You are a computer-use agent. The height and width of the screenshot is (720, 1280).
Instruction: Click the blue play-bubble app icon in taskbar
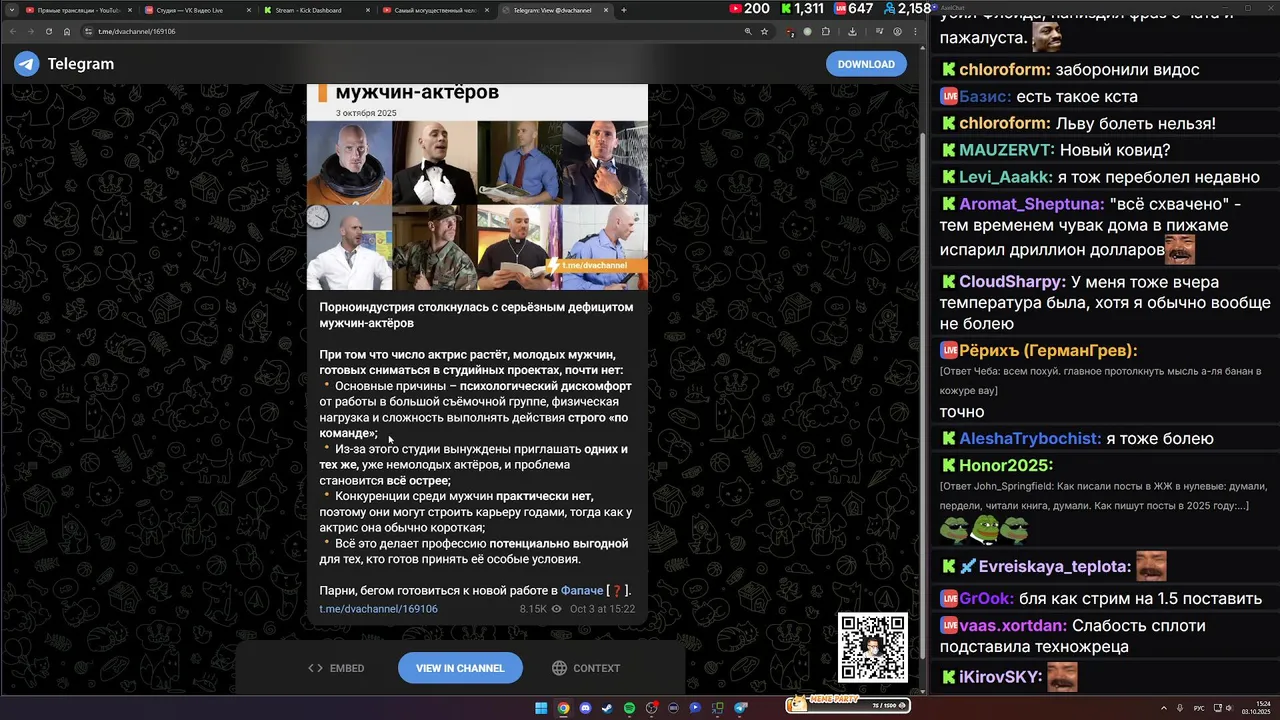pyautogui.click(x=695, y=708)
